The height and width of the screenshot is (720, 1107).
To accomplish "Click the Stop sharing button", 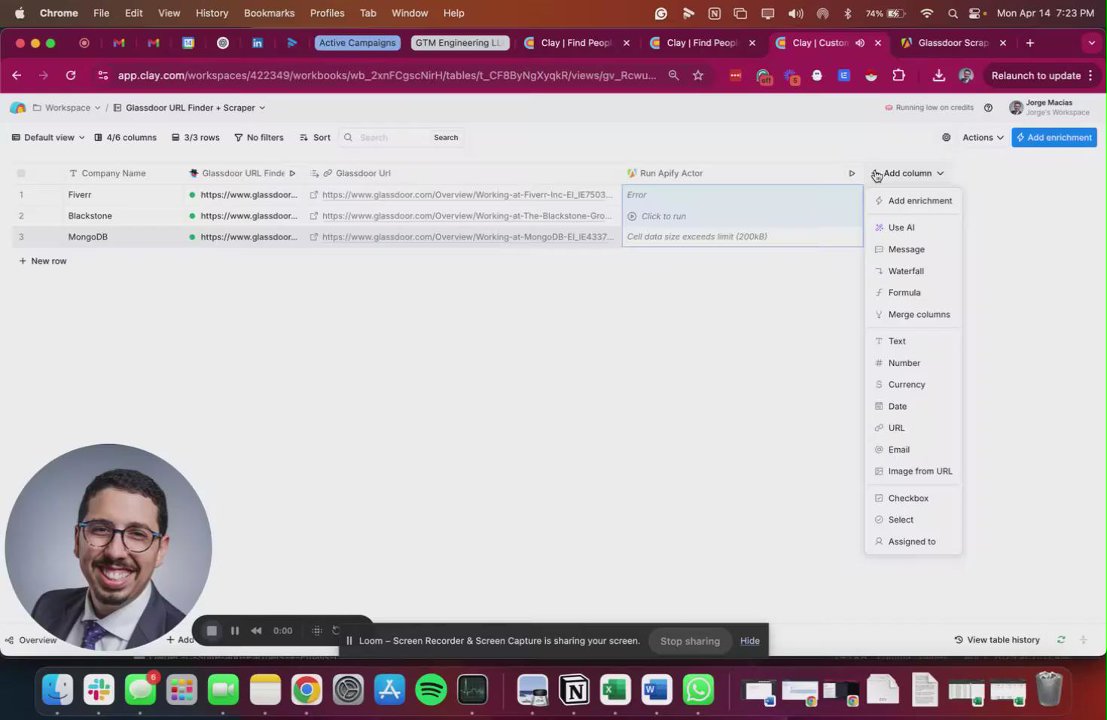I will [690, 641].
